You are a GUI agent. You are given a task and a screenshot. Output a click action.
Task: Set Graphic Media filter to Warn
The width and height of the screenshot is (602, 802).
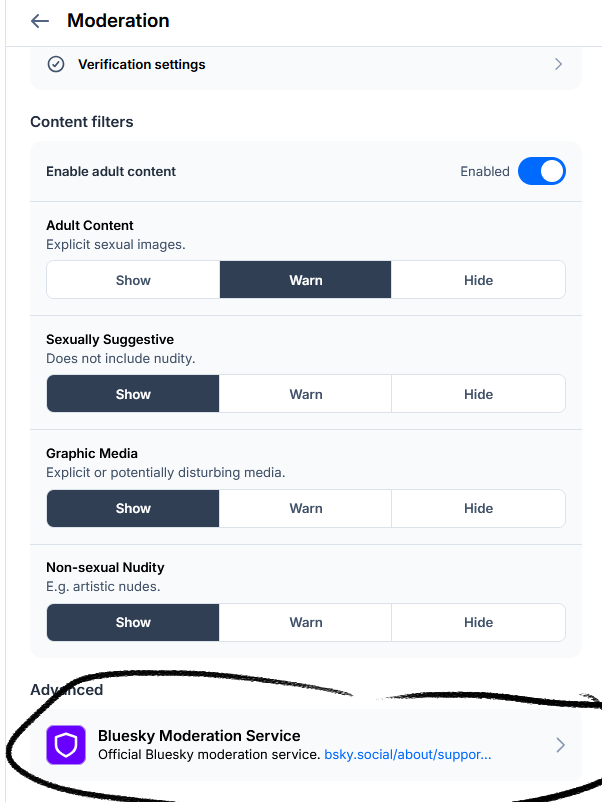tap(306, 508)
